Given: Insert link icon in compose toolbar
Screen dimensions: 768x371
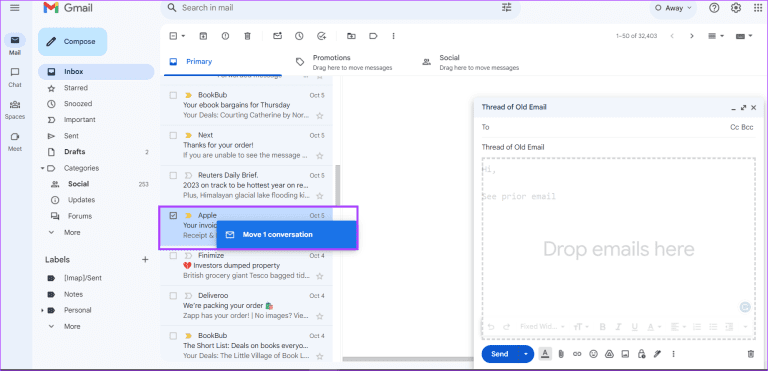Looking at the screenshot, I should [577, 354].
